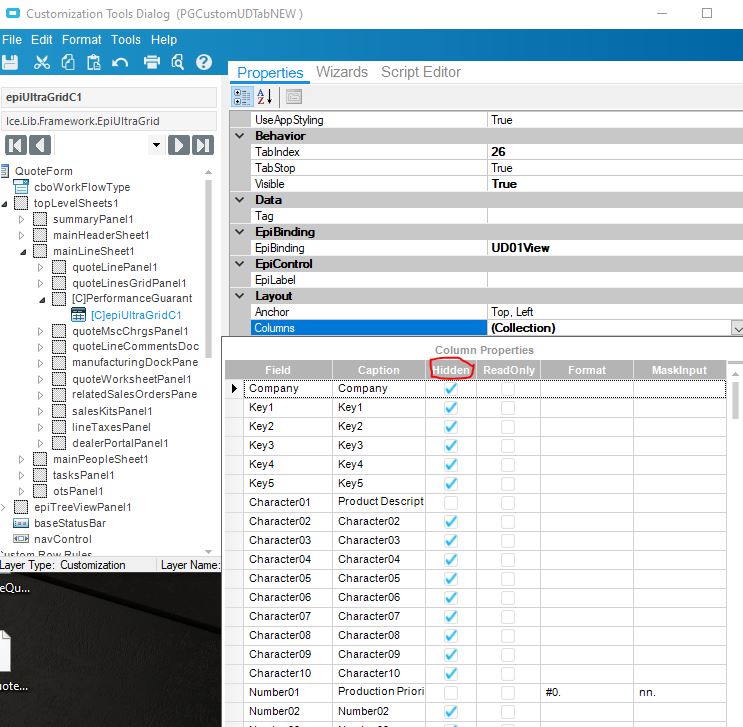Open the Tools menu
This screenshot has height=727, width=743.
[x=126, y=40]
